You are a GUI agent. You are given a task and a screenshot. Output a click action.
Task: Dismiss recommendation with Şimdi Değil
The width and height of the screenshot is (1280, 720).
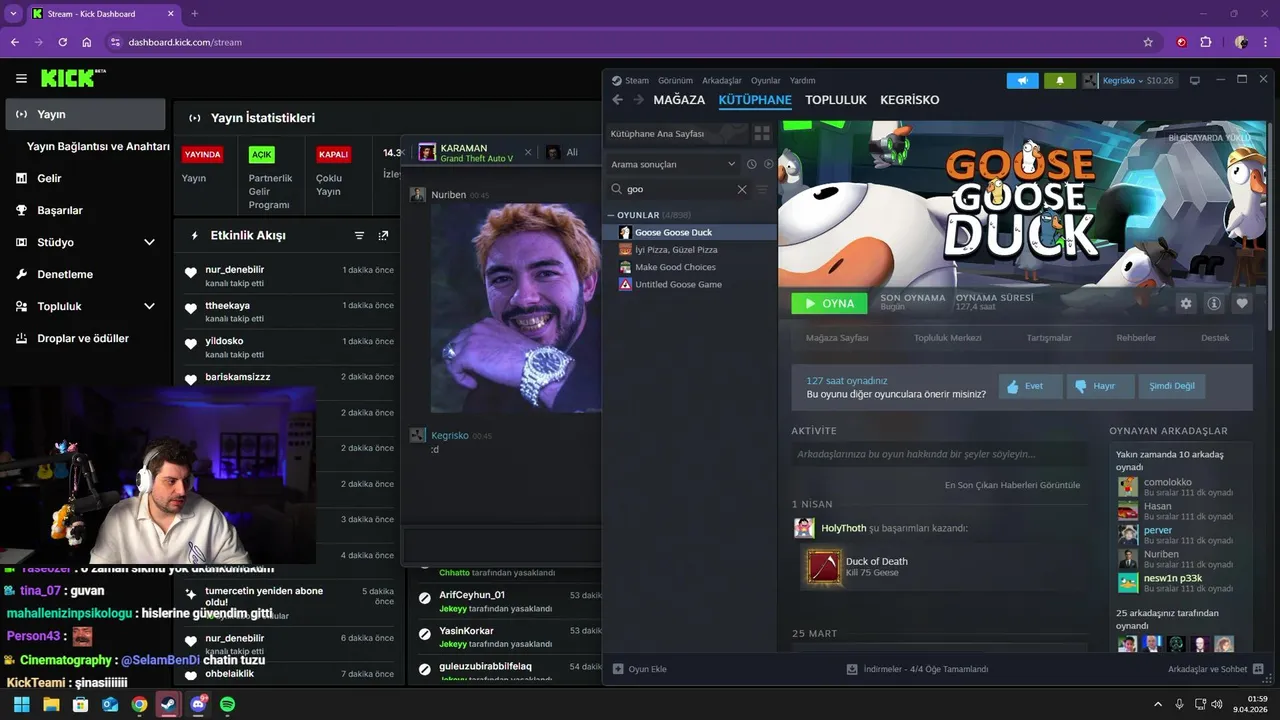click(x=1172, y=386)
